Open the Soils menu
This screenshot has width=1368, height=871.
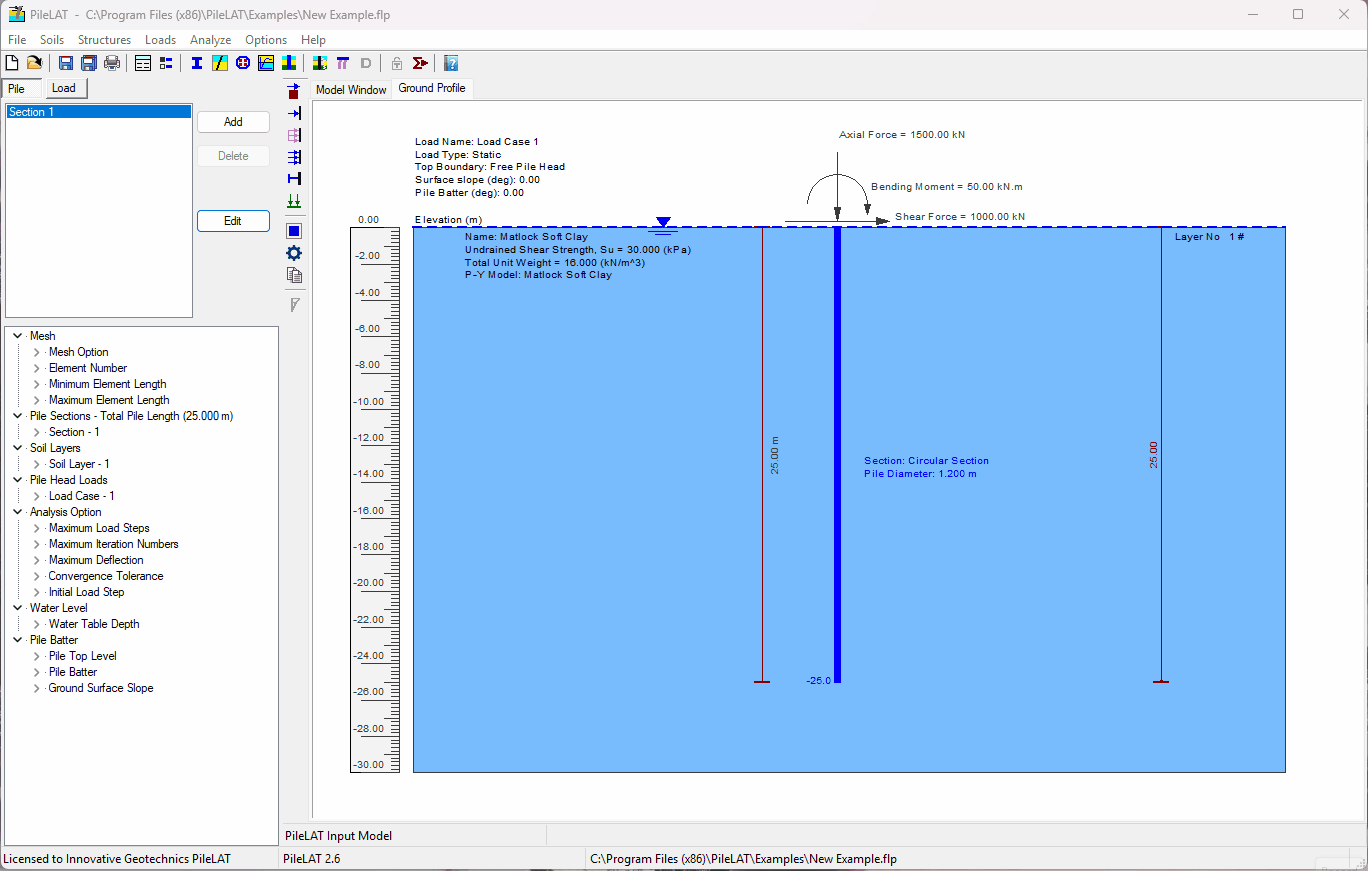51,39
